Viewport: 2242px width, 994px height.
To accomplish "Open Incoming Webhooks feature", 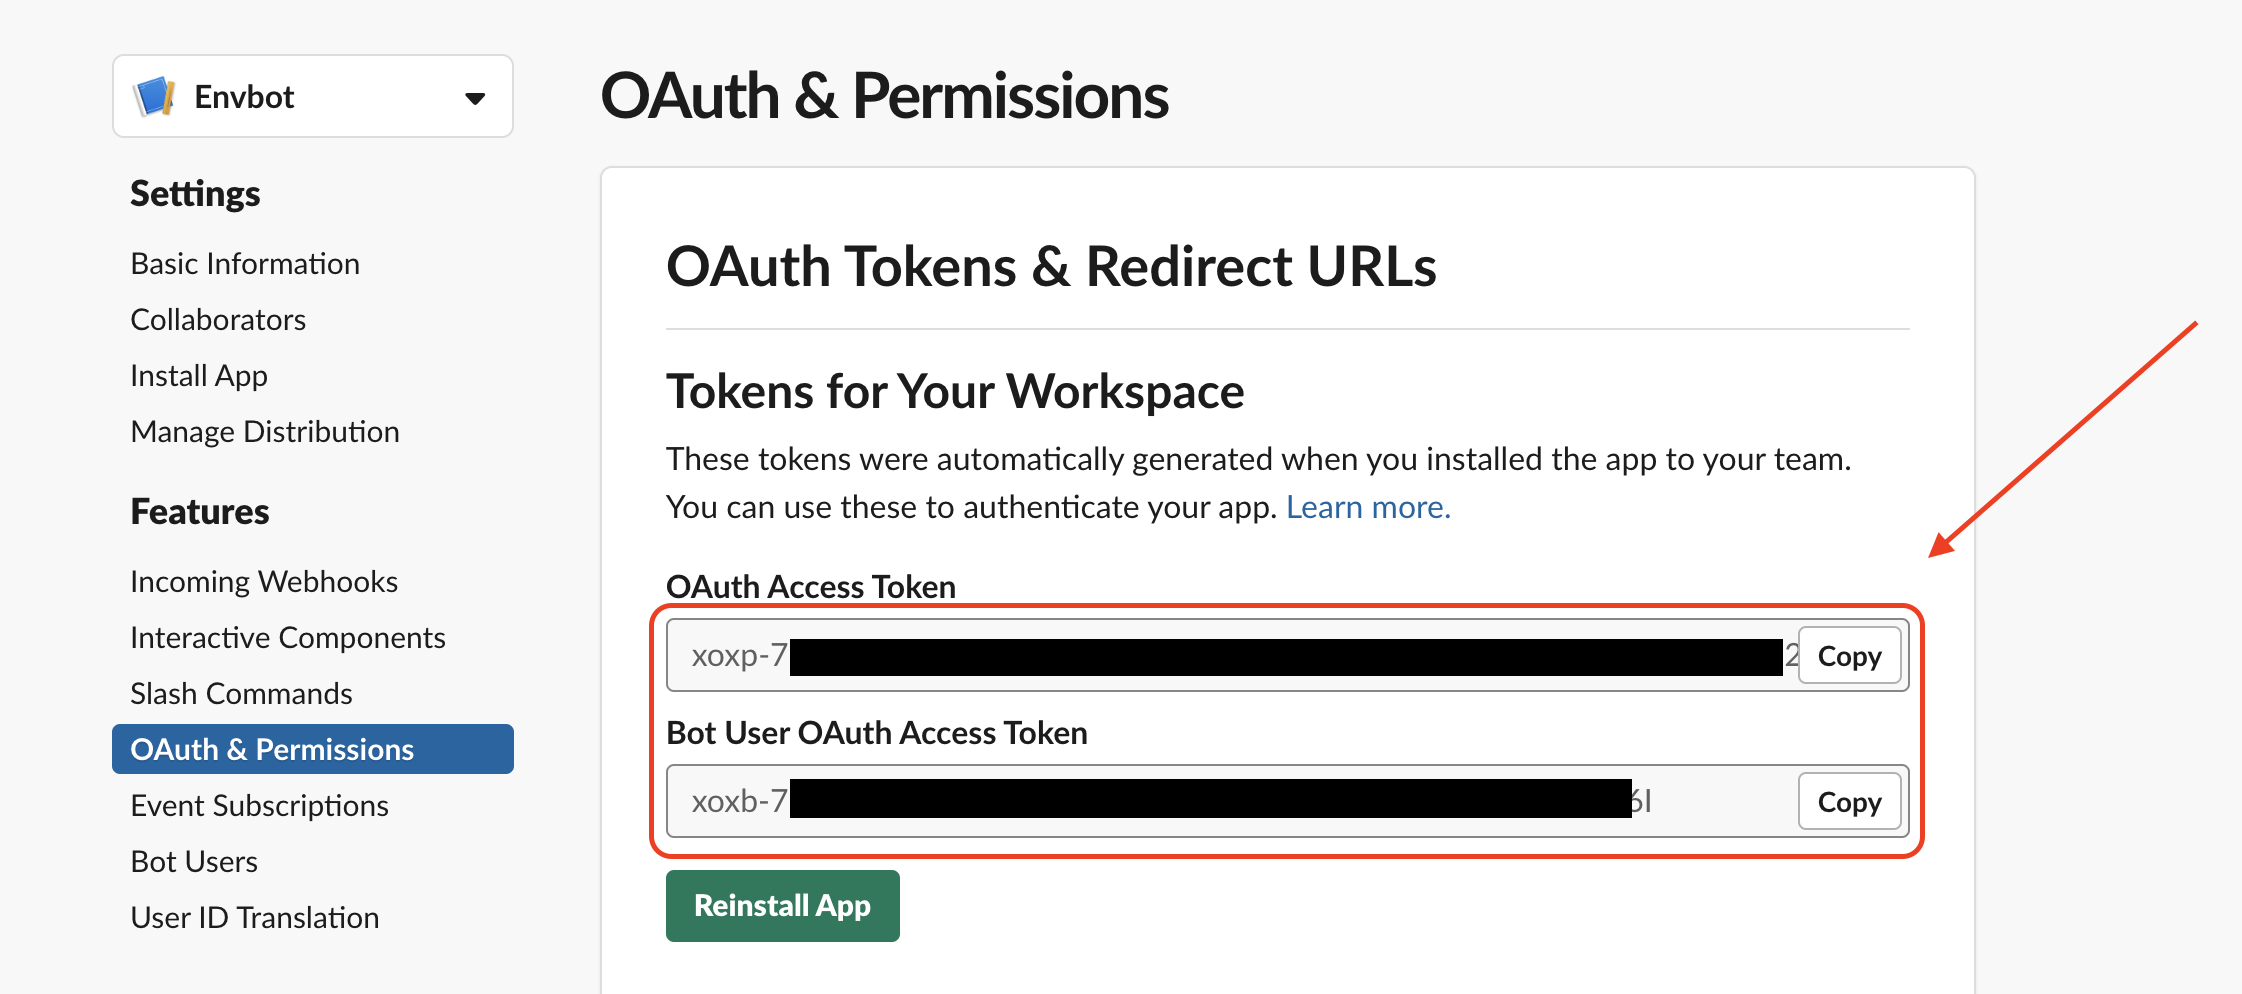I will pyautogui.click(x=264, y=582).
